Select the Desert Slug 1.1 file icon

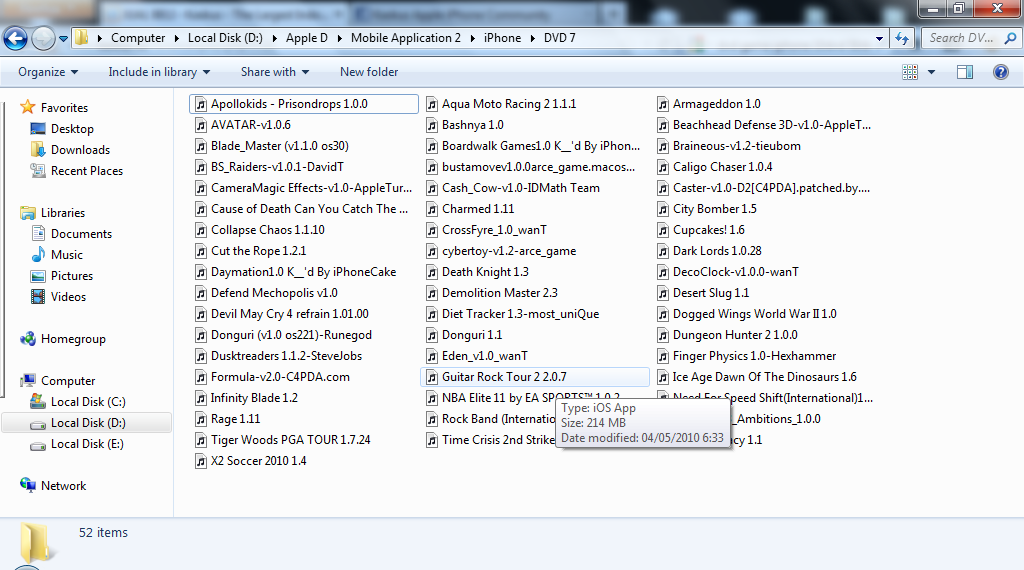[664, 293]
